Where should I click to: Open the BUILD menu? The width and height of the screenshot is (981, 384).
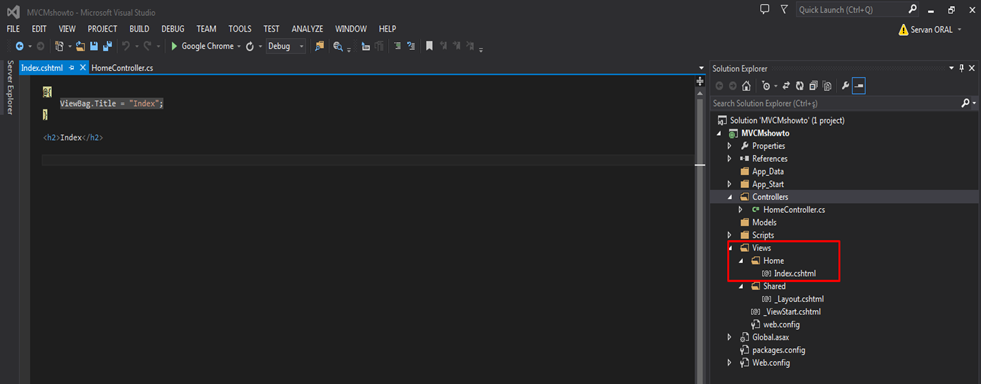click(x=139, y=29)
